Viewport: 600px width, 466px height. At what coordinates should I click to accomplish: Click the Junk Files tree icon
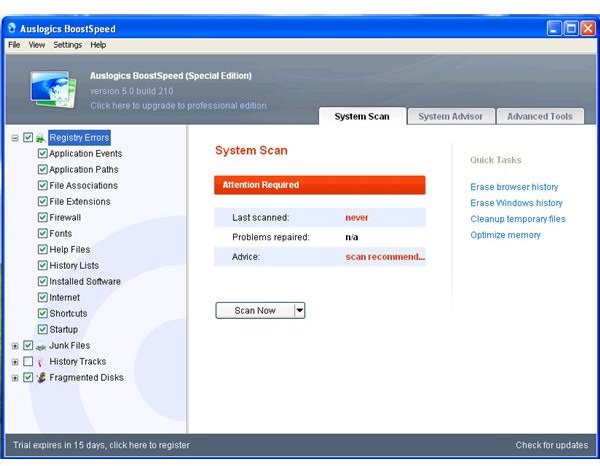[41, 346]
